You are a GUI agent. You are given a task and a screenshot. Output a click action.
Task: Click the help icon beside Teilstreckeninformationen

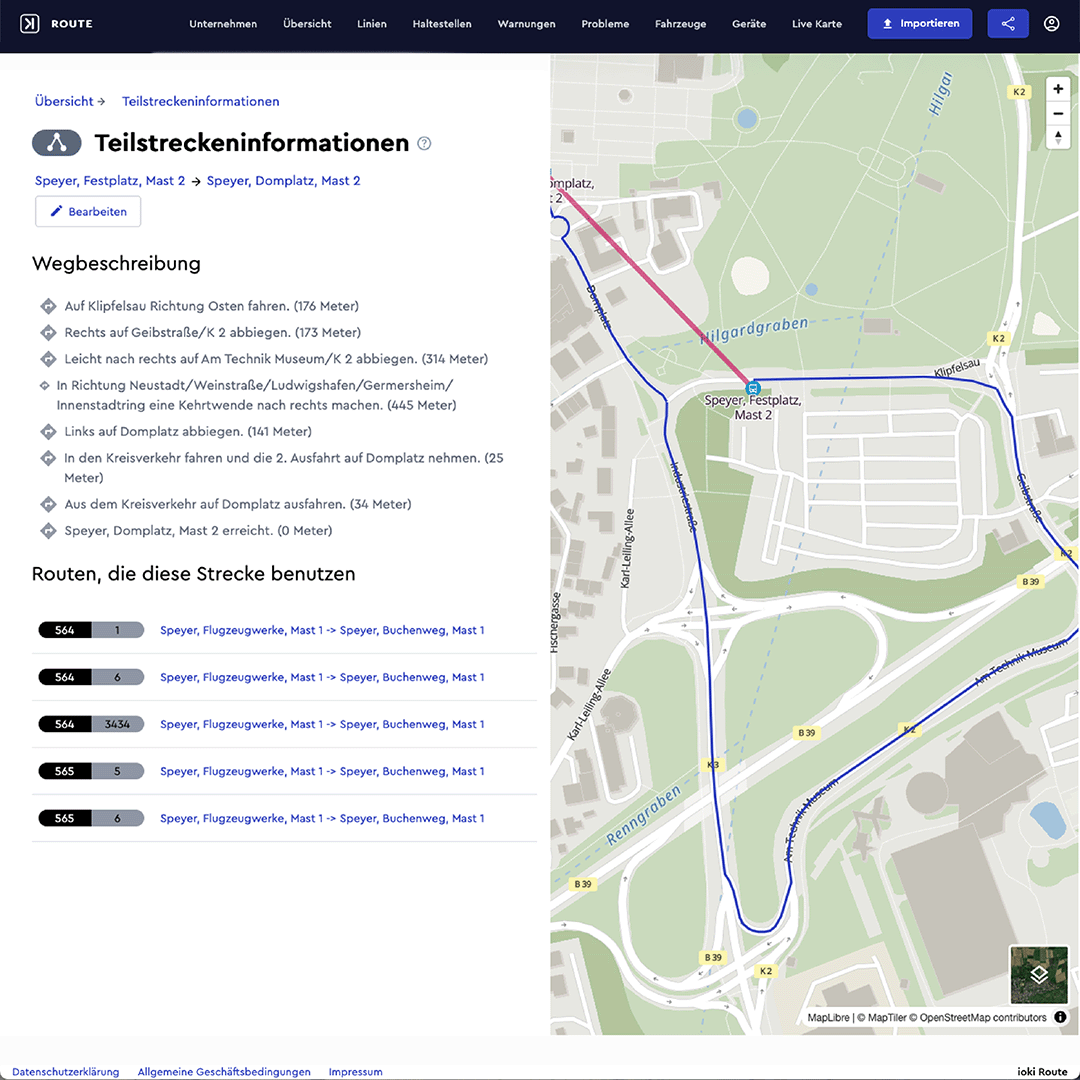click(424, 143)
